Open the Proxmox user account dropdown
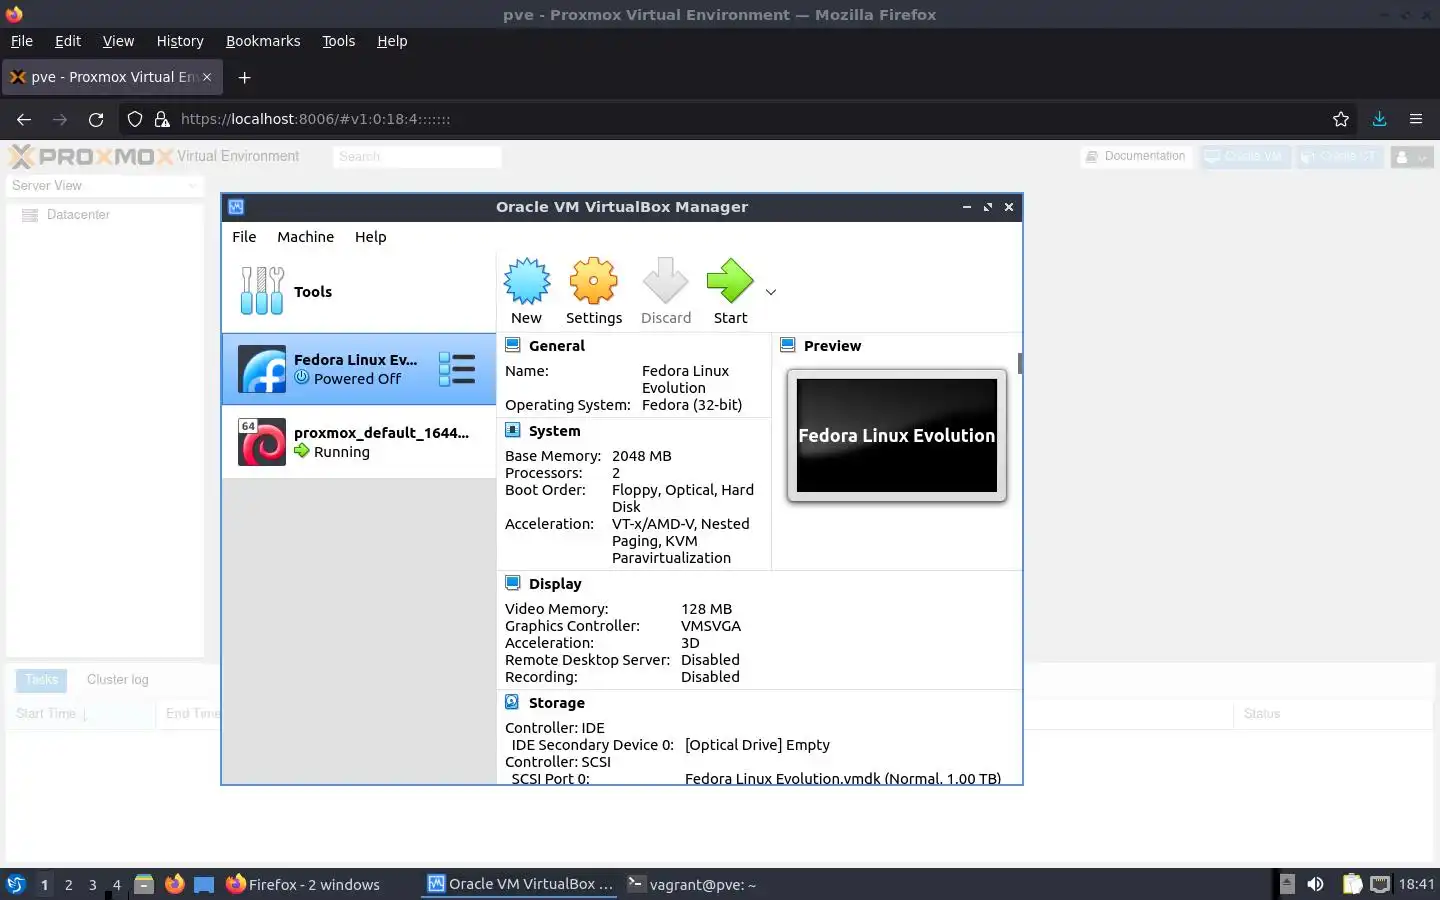 tap(1412, 157)
